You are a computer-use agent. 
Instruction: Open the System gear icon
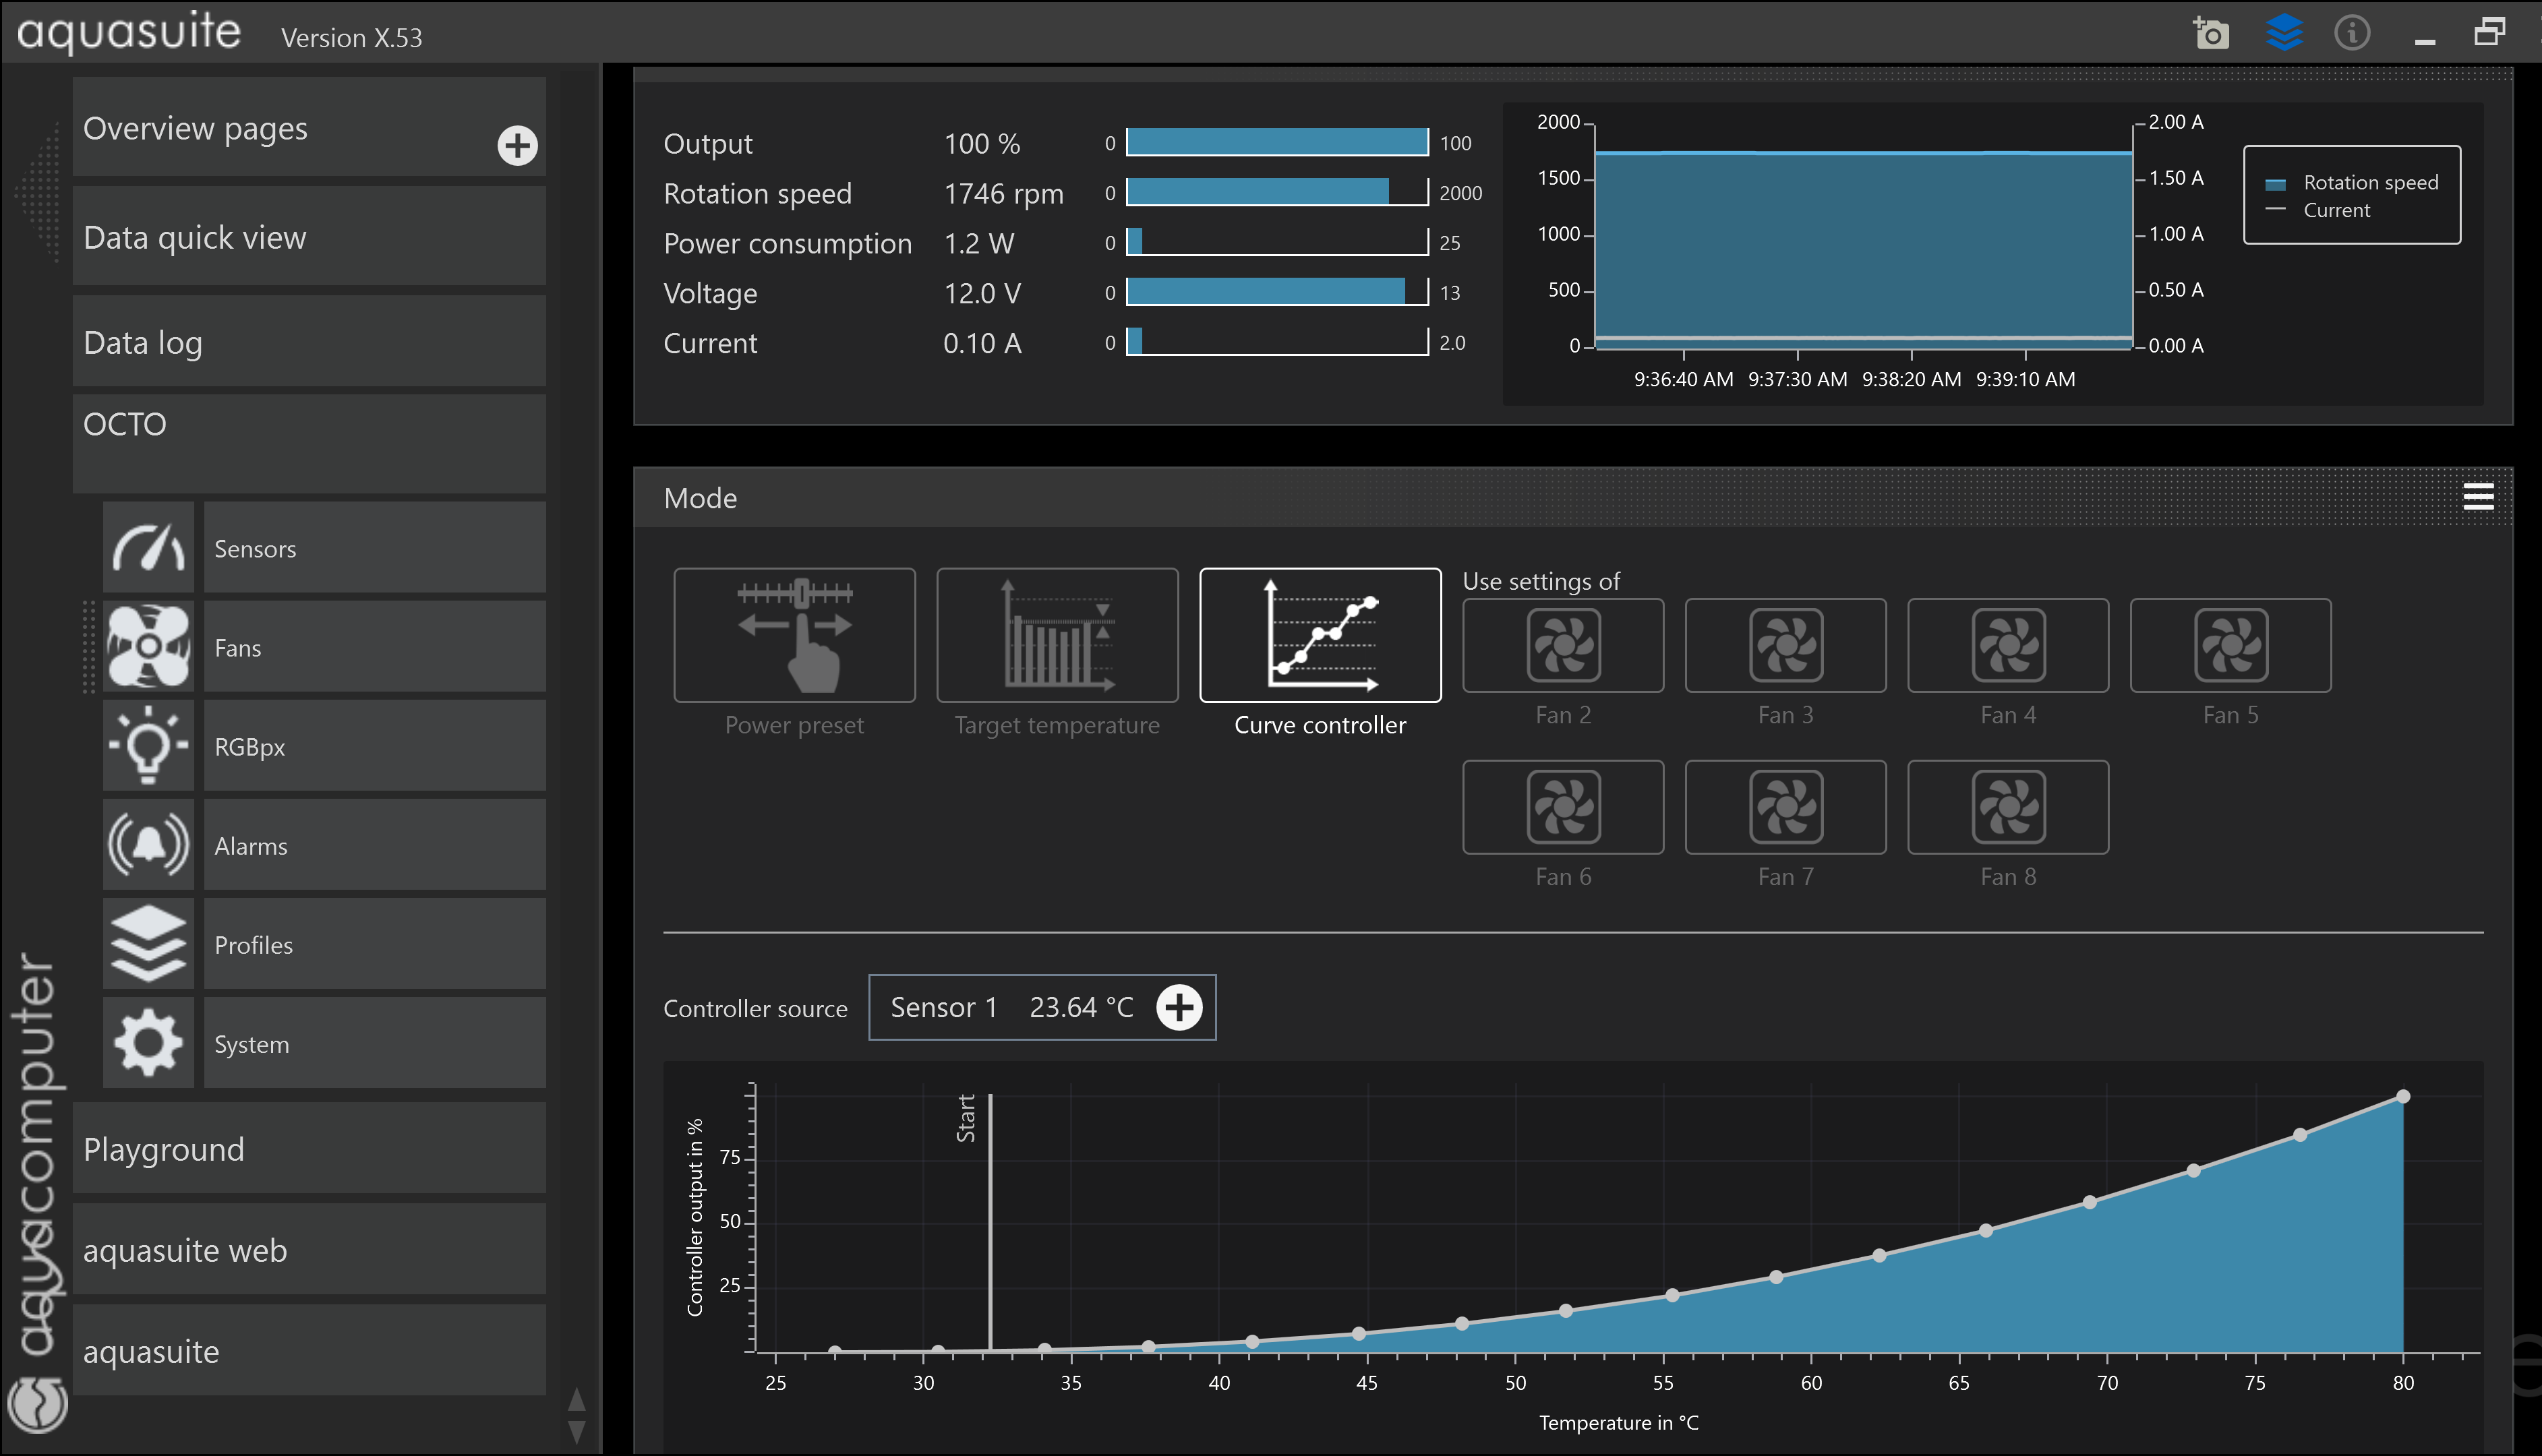148,1043
